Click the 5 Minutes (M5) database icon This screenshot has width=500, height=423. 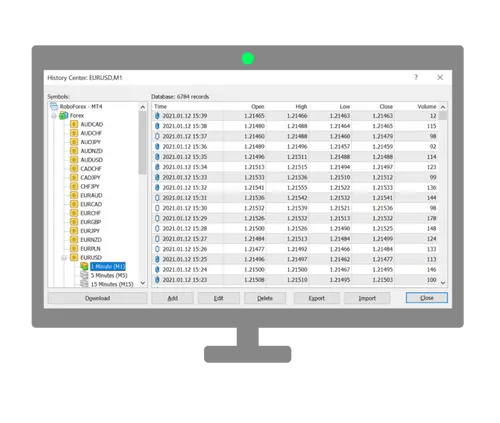click(84, 275)
